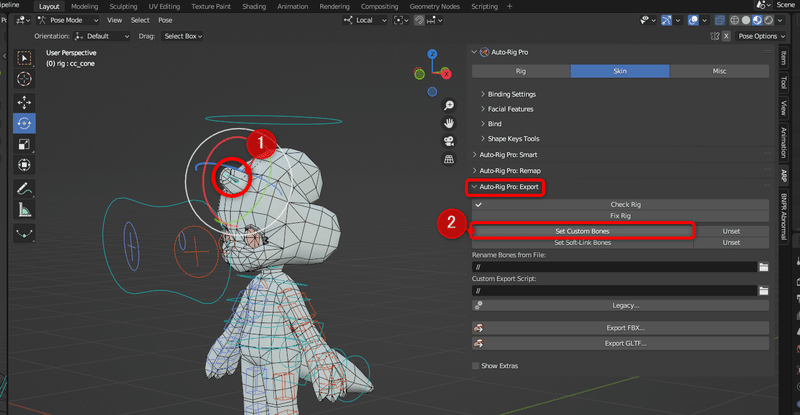Switch to the Sculpting workspace tab
The image size is (800, 415).
click(x=123, y=6)
